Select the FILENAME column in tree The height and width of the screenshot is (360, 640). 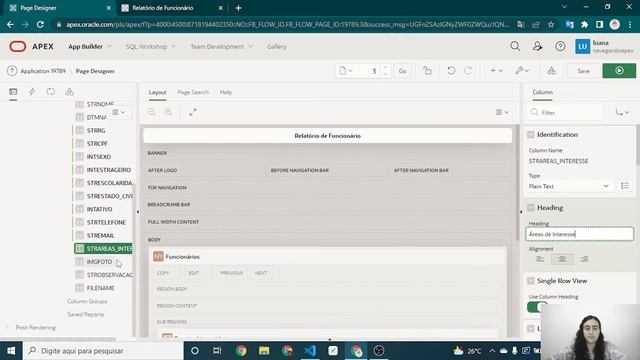100,288
